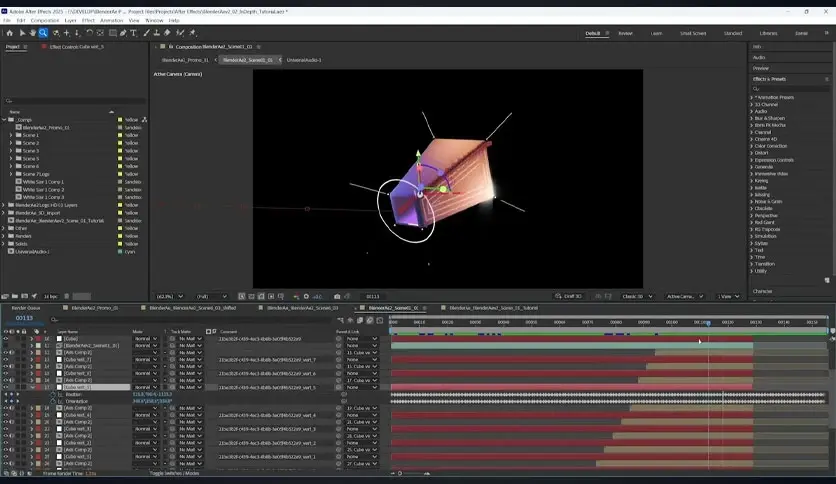Open the Active Camera view dropdown
Viewport: 836px width, 484px height.
(x=685, y=296)
